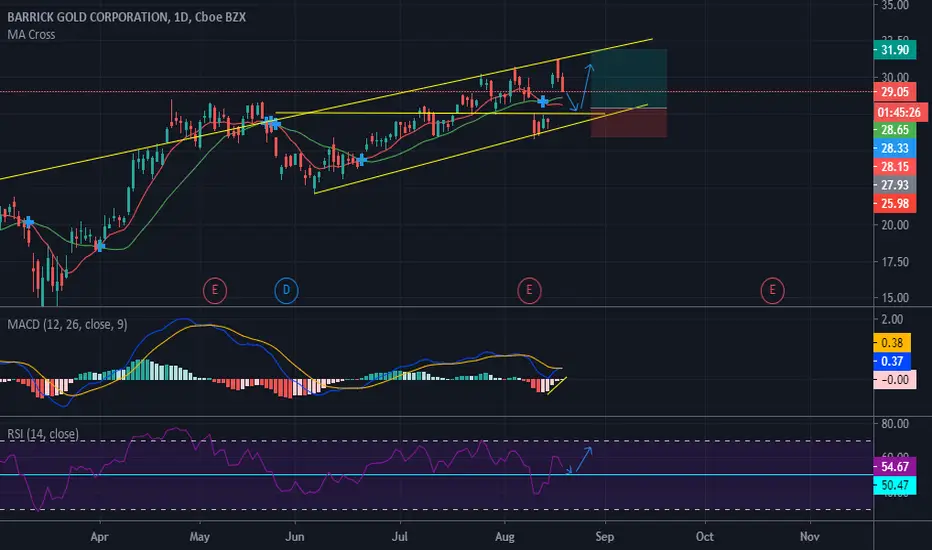Screen dimensions: 932x550
Task: Open the August earnings E marker
Action: (529, 291)
